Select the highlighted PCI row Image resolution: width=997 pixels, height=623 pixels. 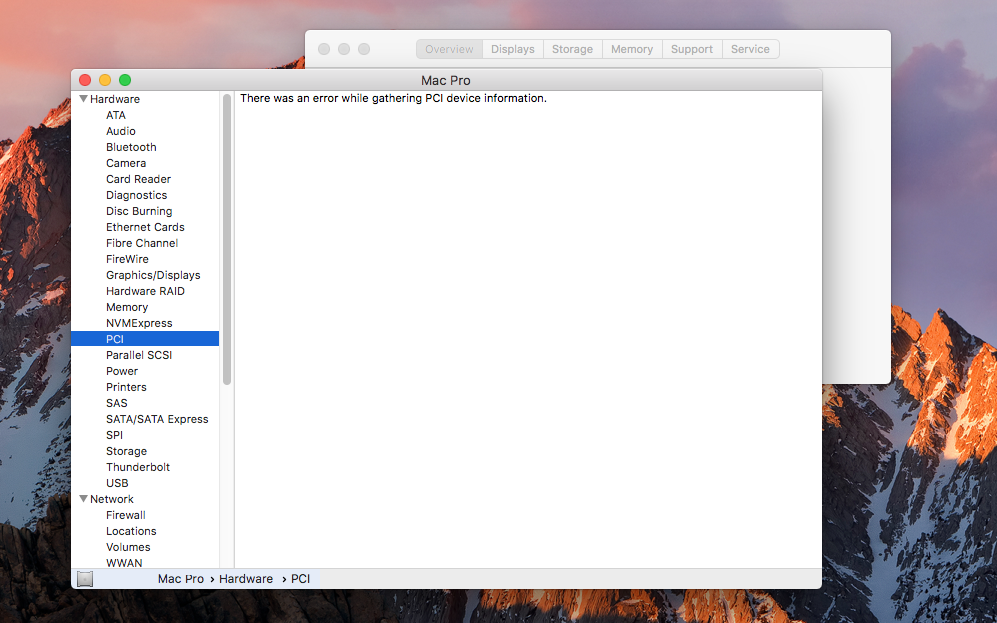145,339
